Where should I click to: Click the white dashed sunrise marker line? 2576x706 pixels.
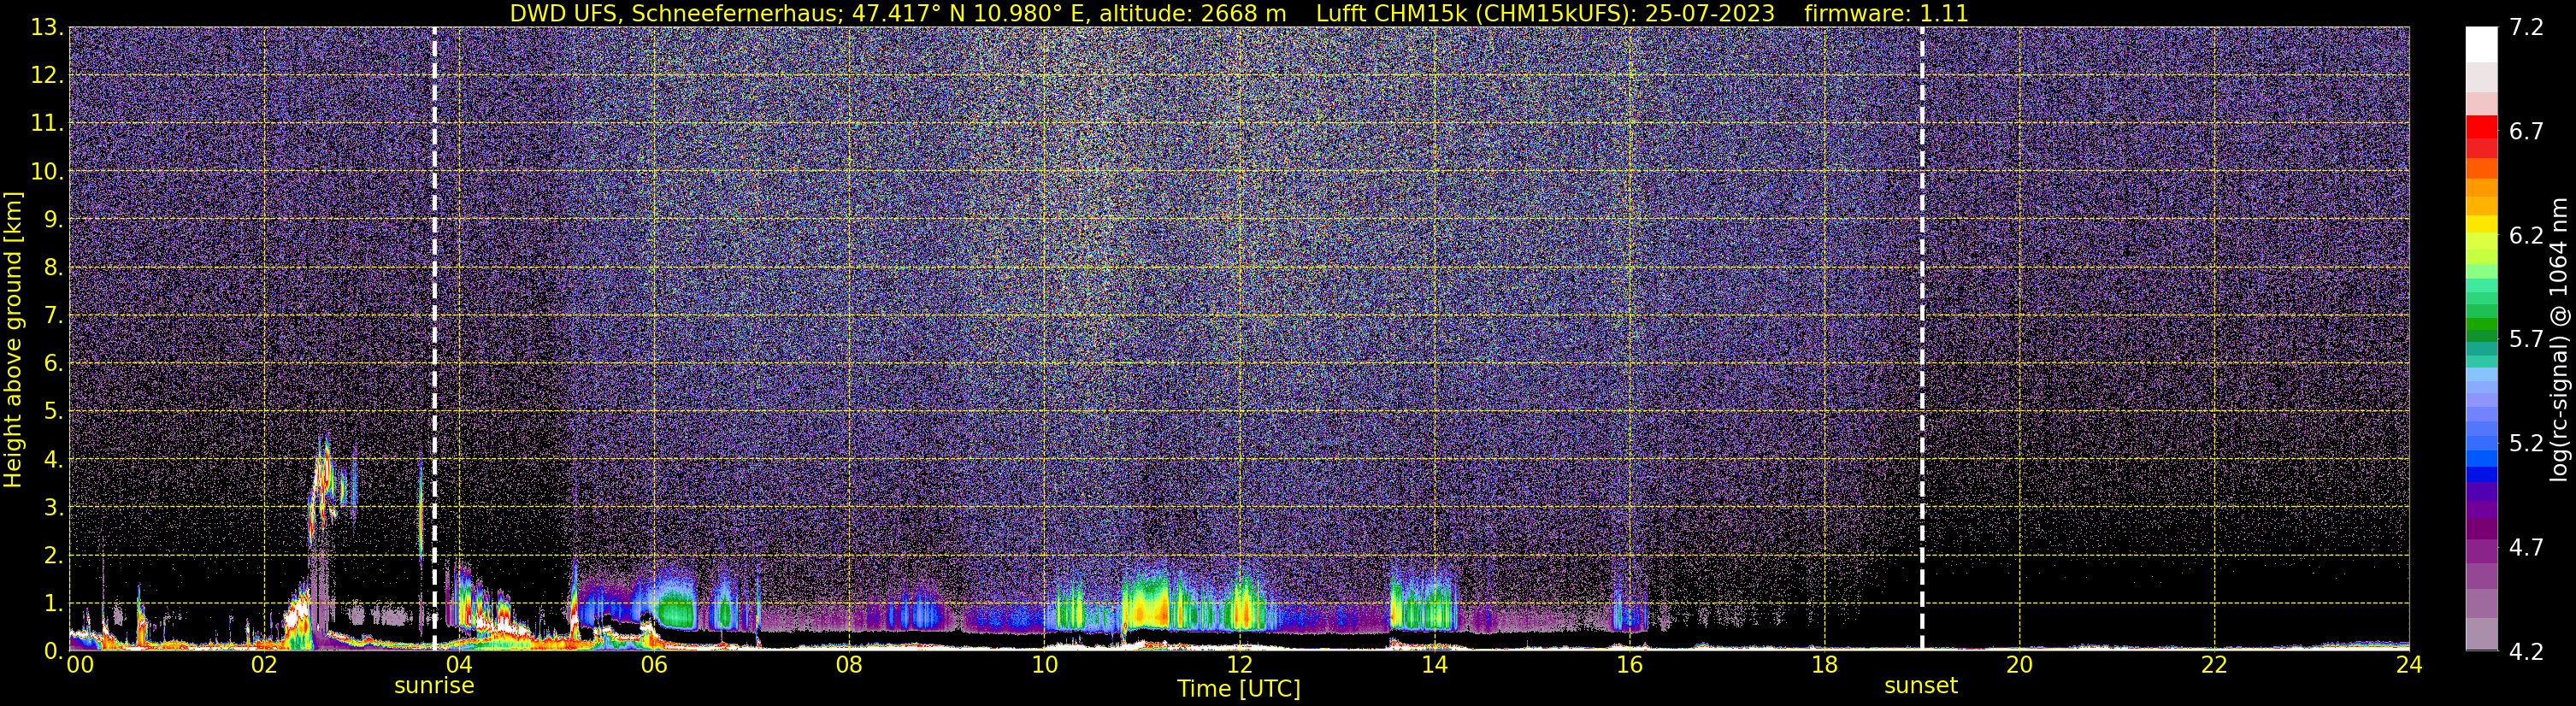click(434, 338)
